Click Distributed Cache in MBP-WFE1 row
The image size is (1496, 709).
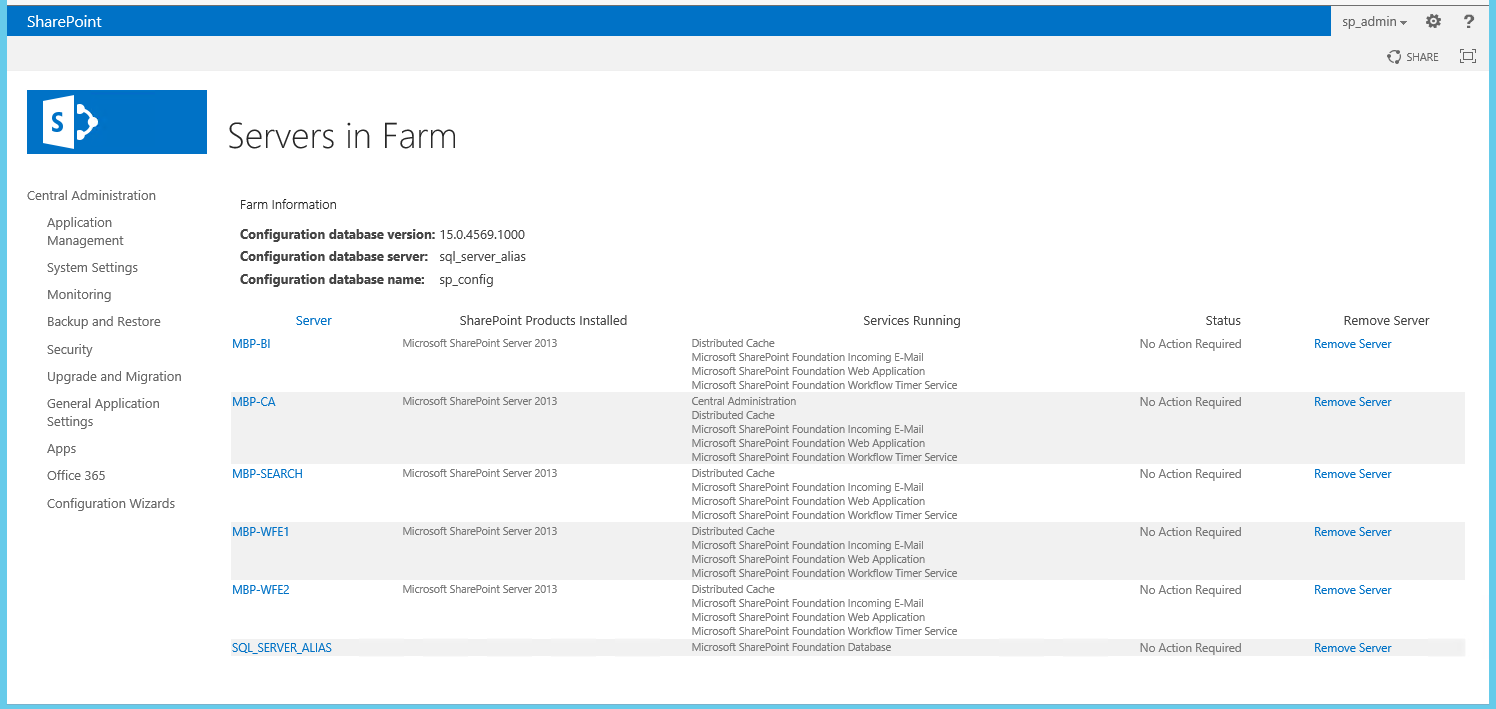(733, 531)
